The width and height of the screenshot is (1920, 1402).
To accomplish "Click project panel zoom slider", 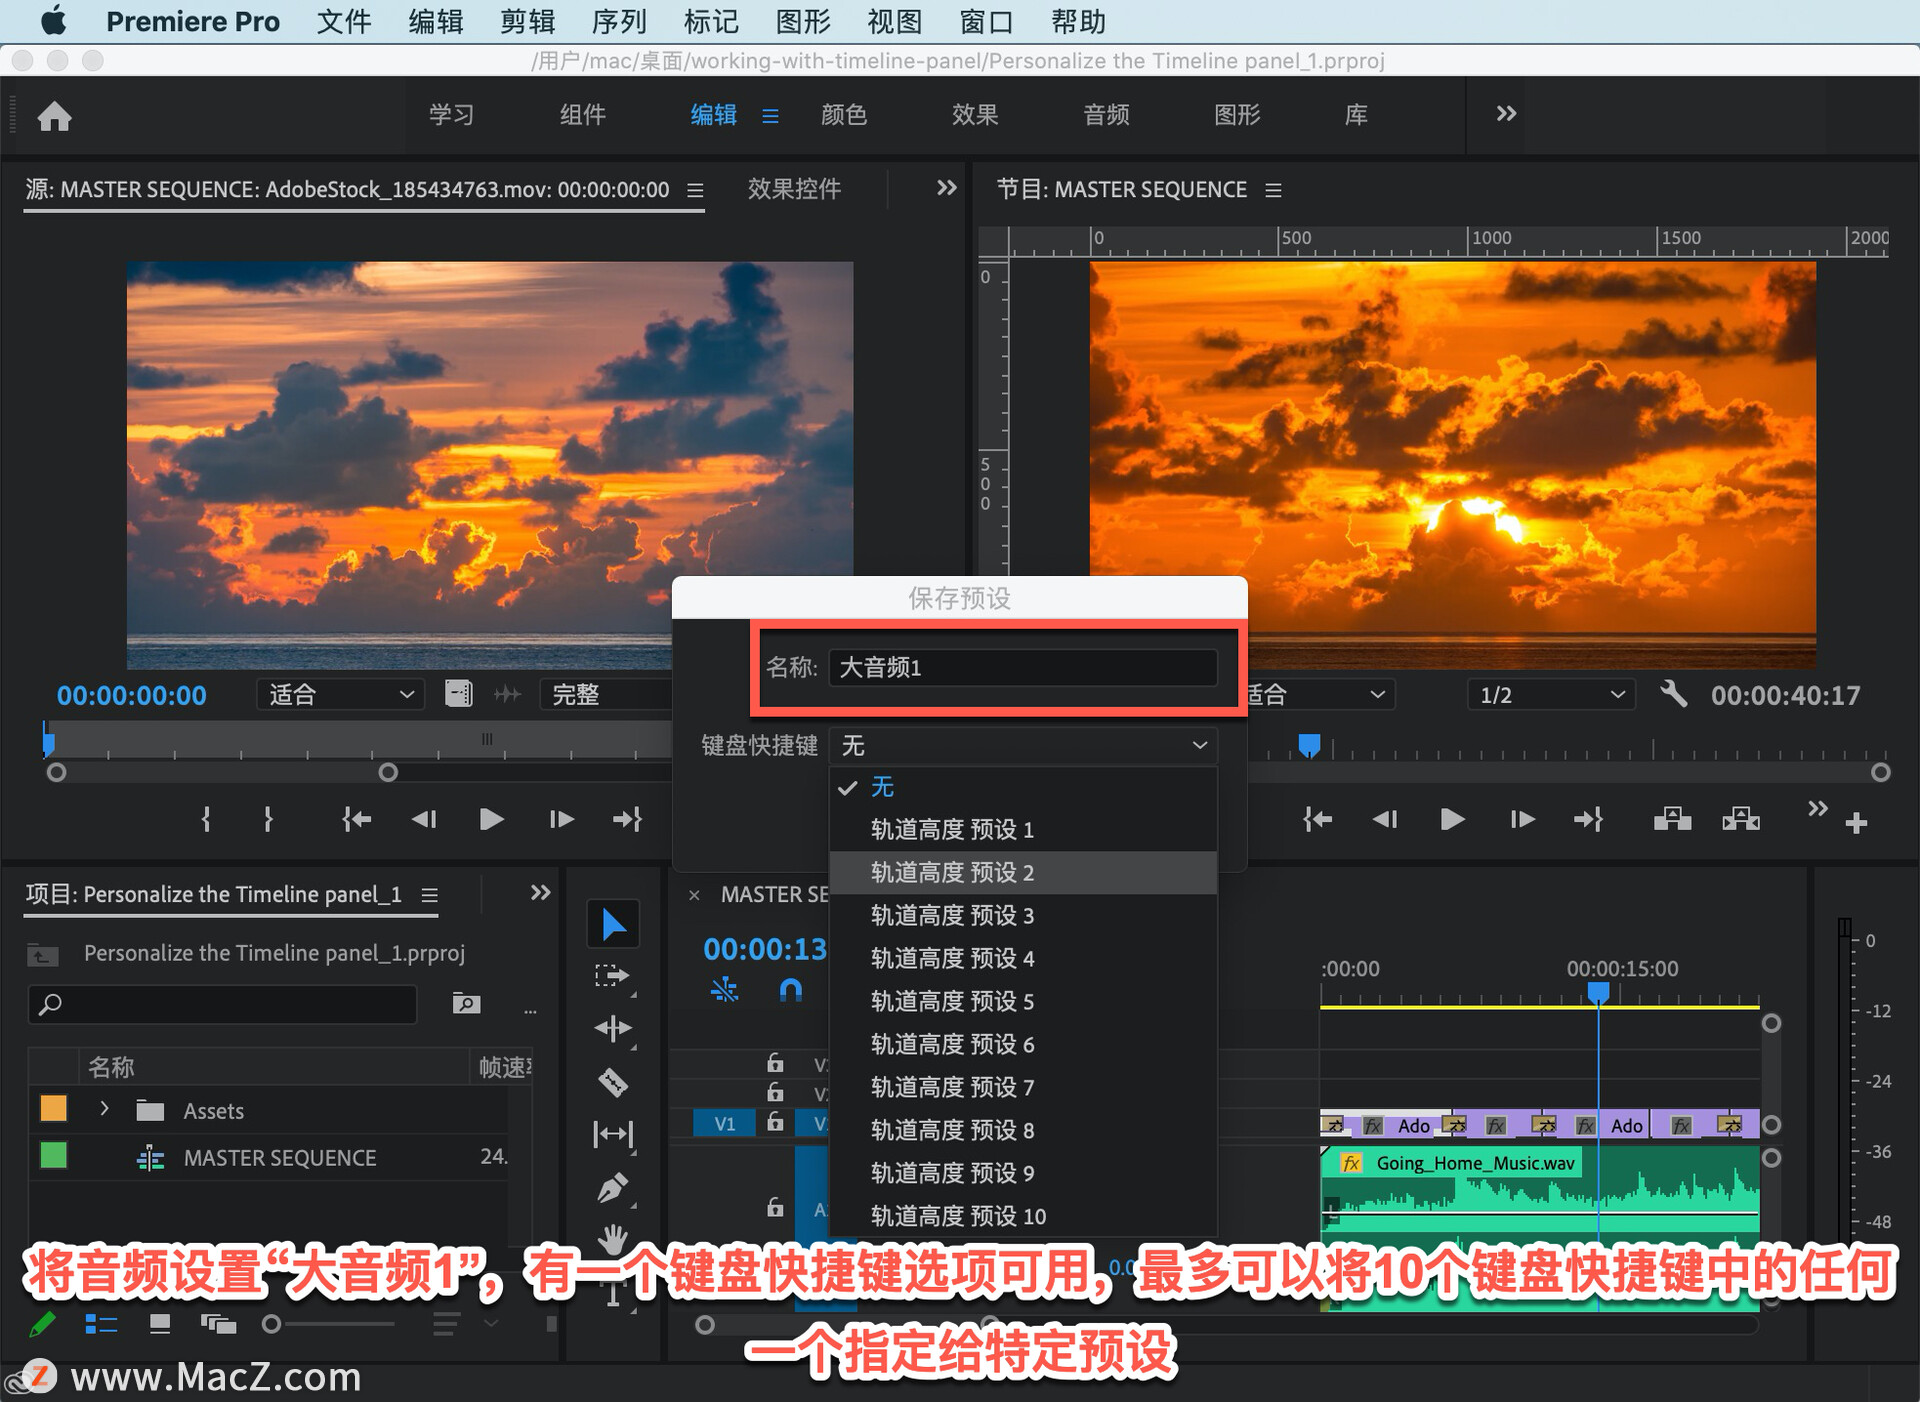I will click(x=330, y=1324).
